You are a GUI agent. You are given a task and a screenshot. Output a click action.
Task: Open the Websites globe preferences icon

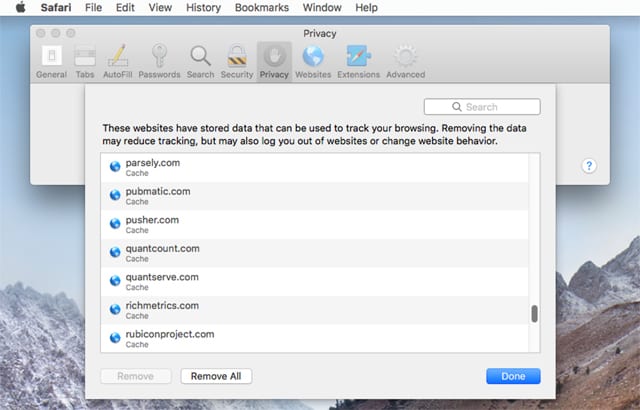(313, 59)
